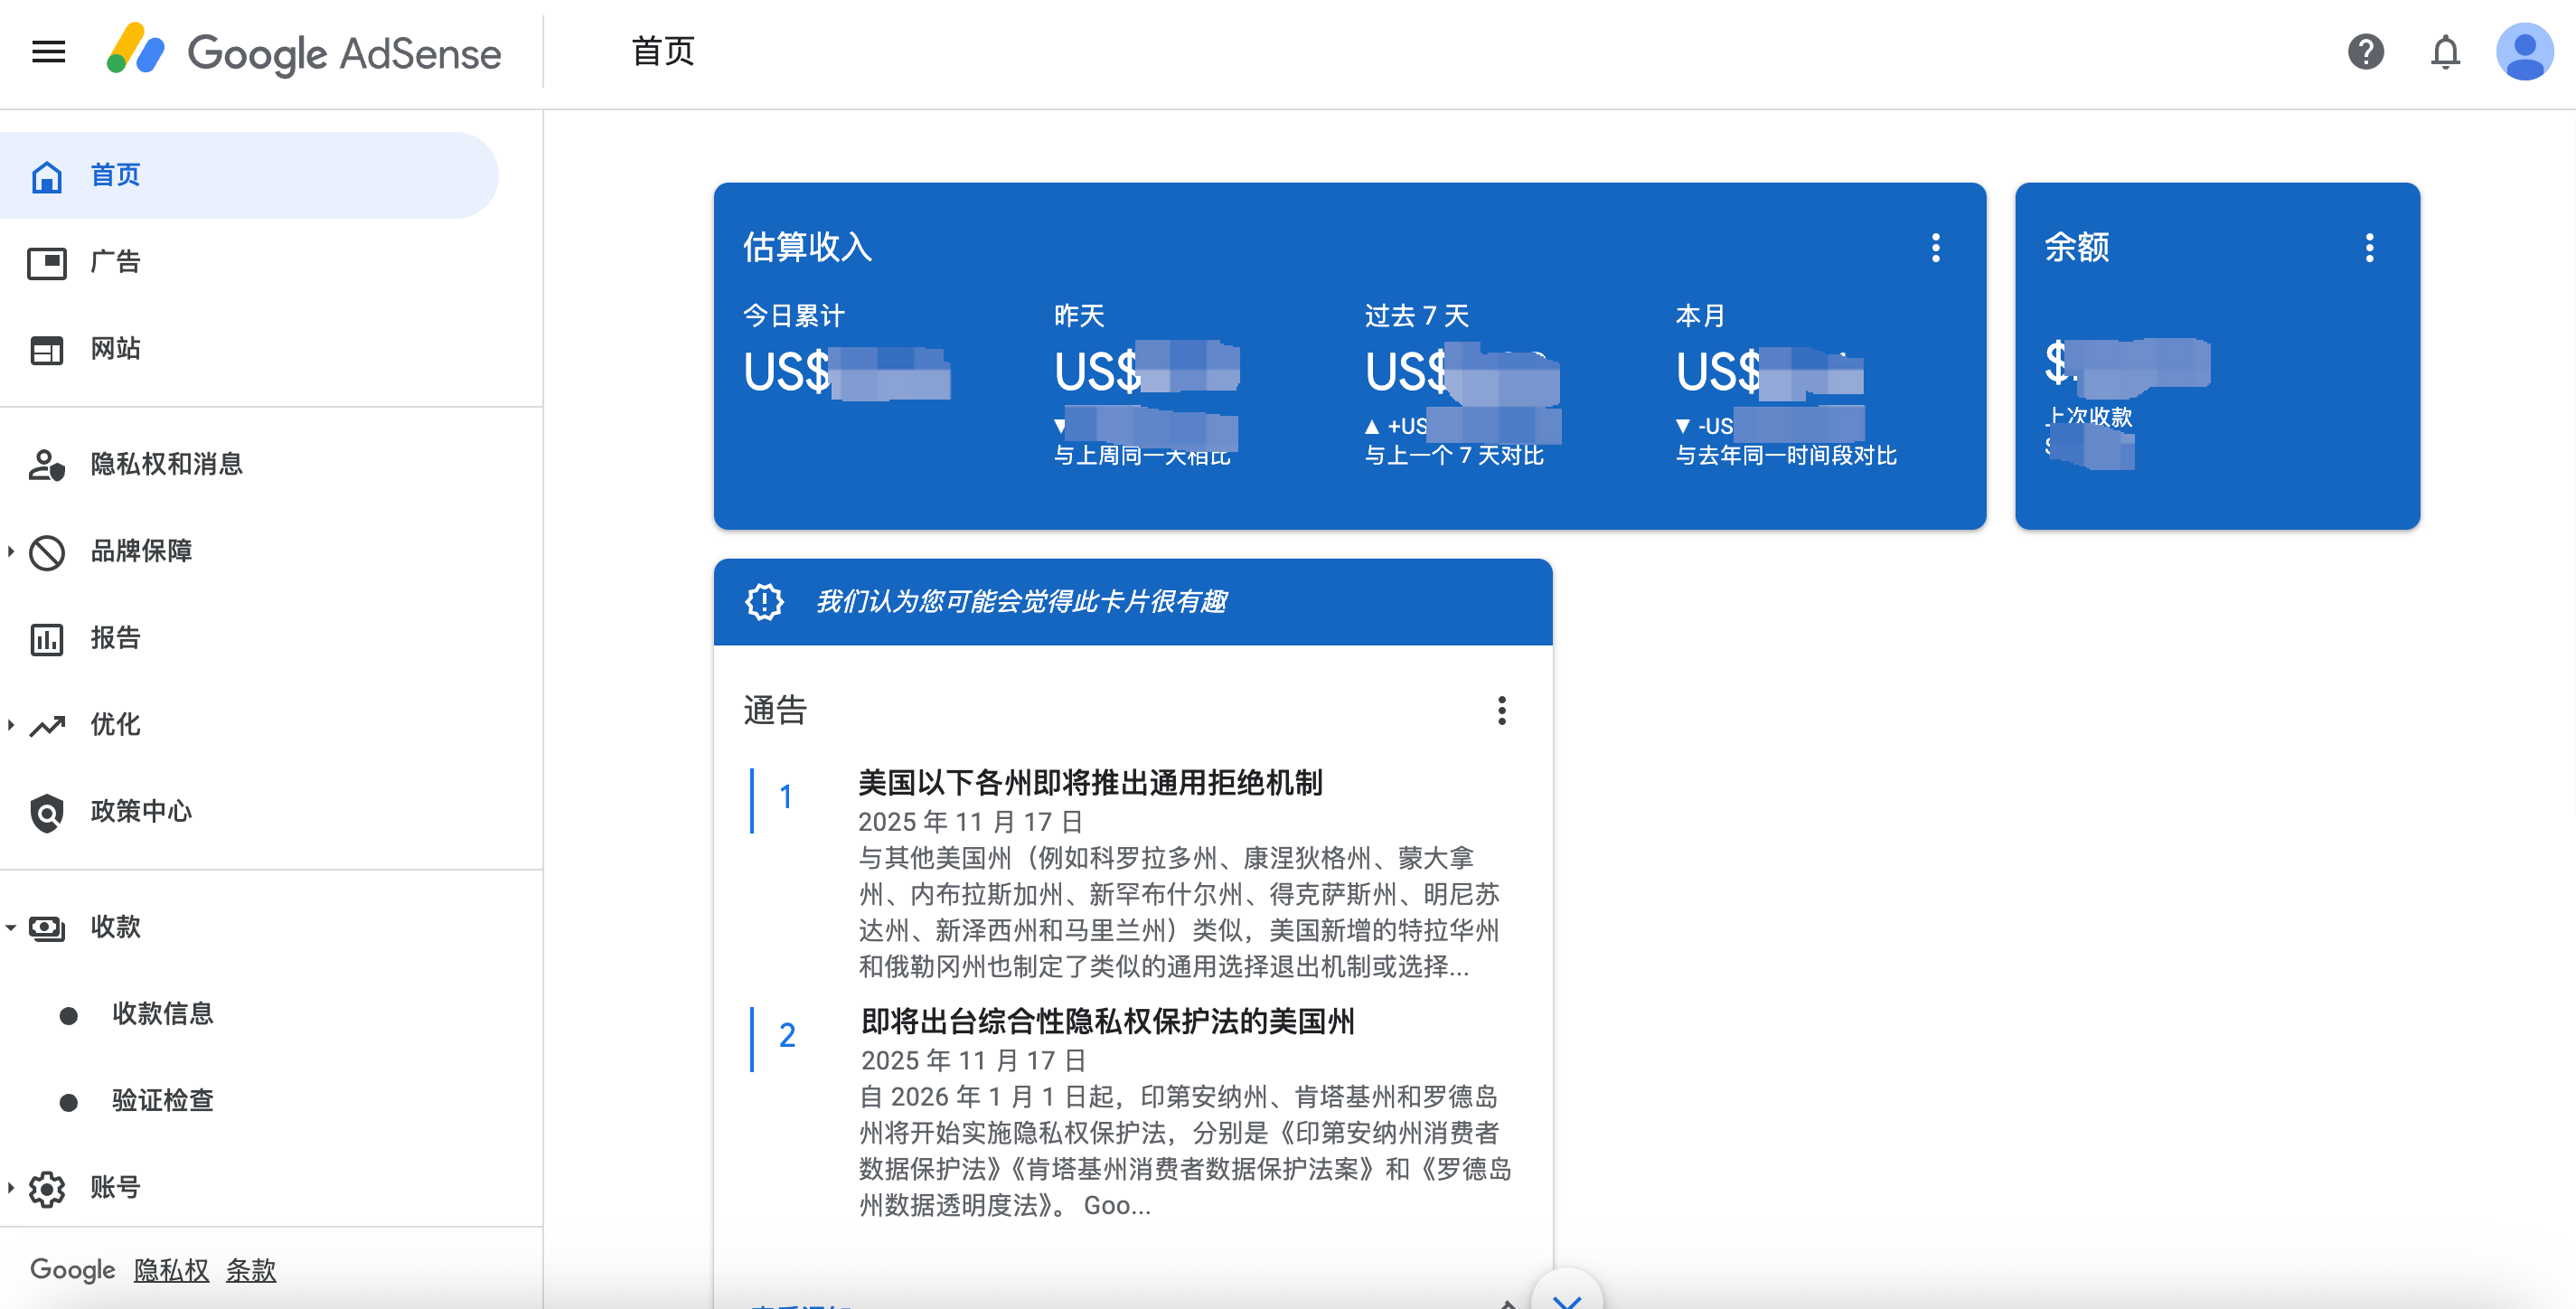Click the gear icon beside 账号
This screenshot has height=1309, width=2576.
46,1188
